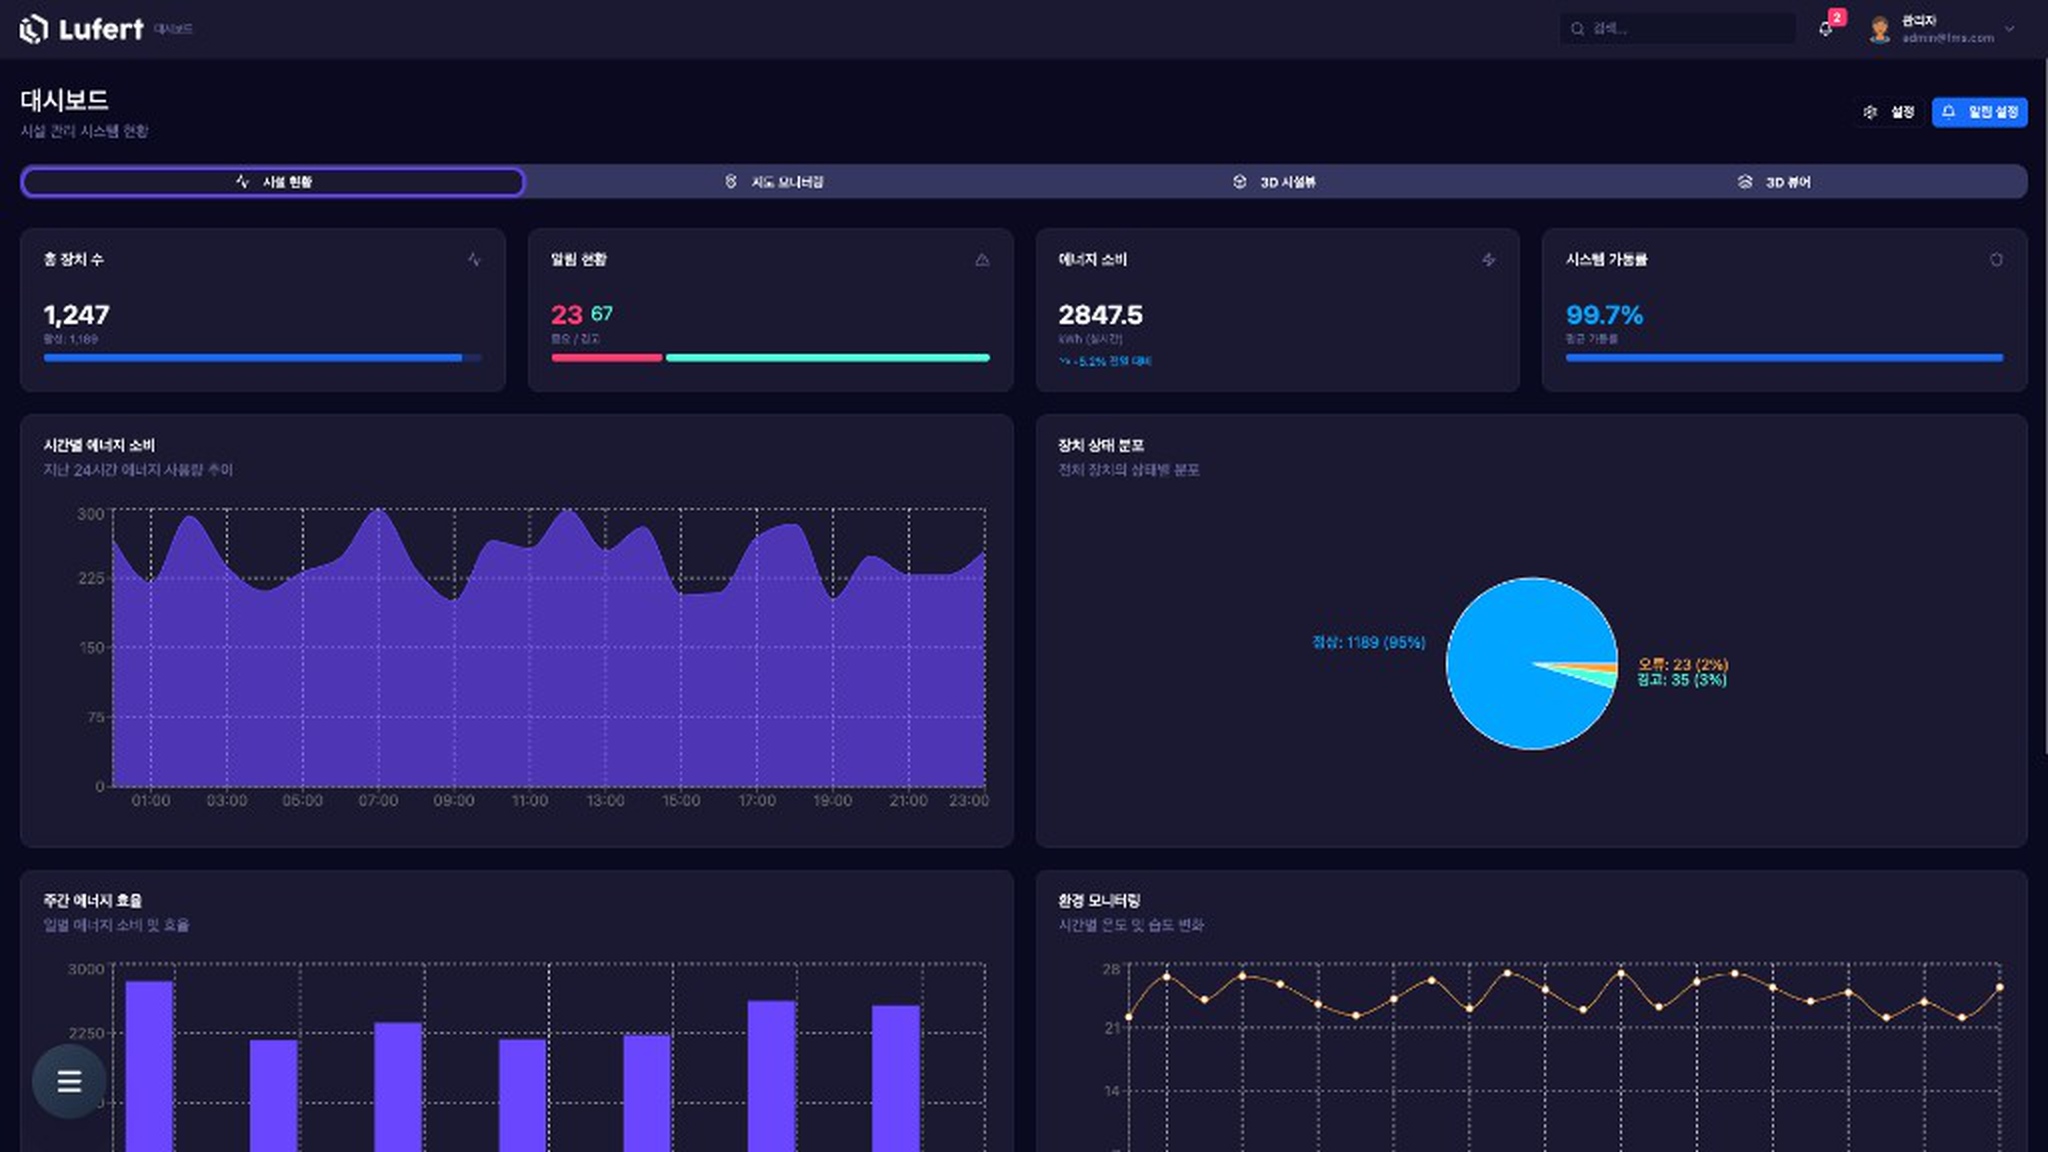This screenshot has width=2048, height=1152.
Task: Click the warning triangle icon on alerts card
Action: click(x=982, y=260)
